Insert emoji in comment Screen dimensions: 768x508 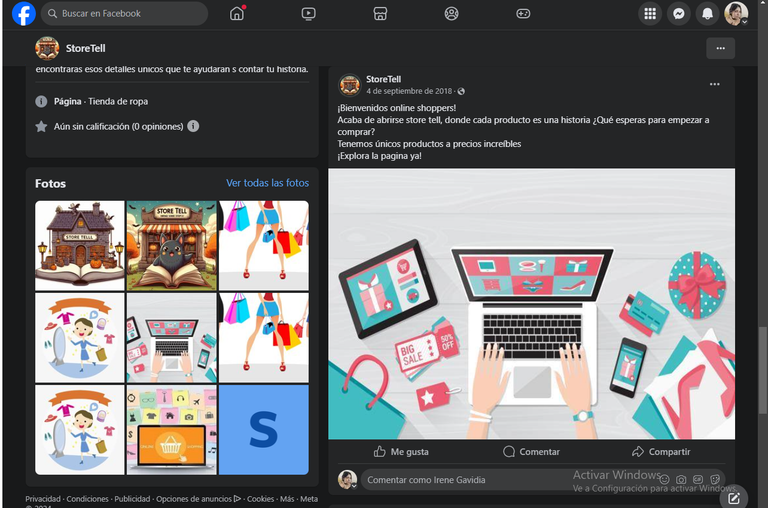point(664,480)
